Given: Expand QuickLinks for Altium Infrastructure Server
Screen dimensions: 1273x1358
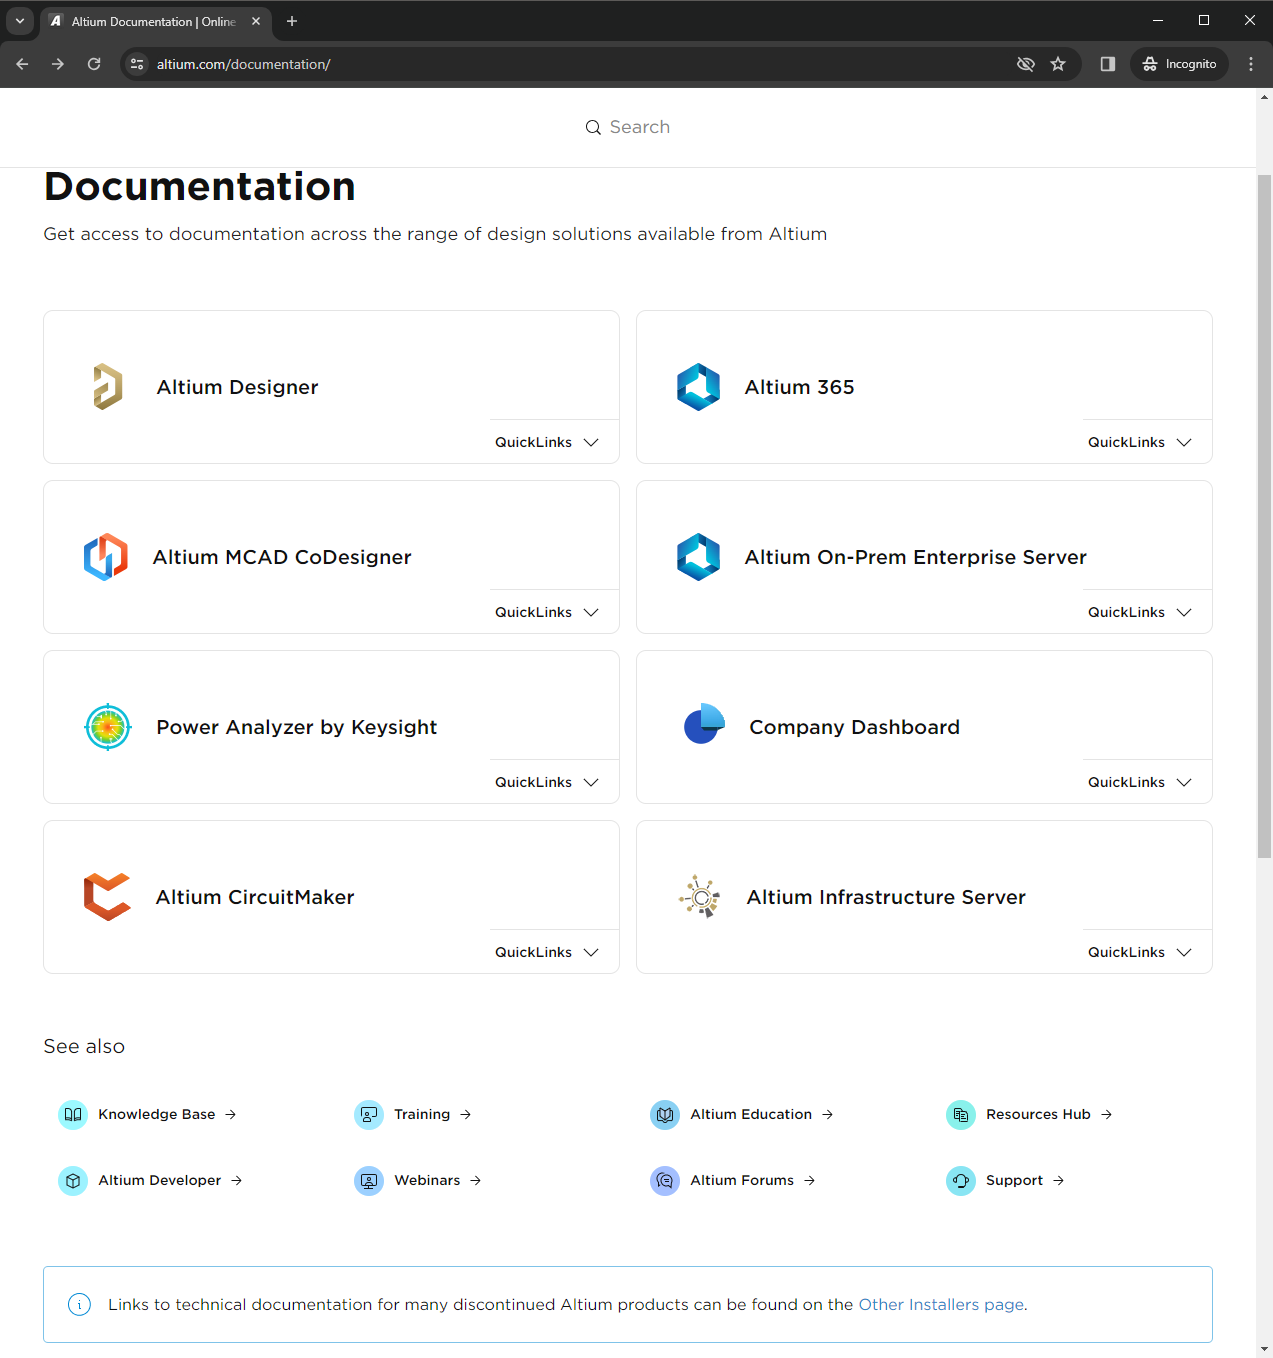Looking at the screenshot, I should [x=1140, y=952].
